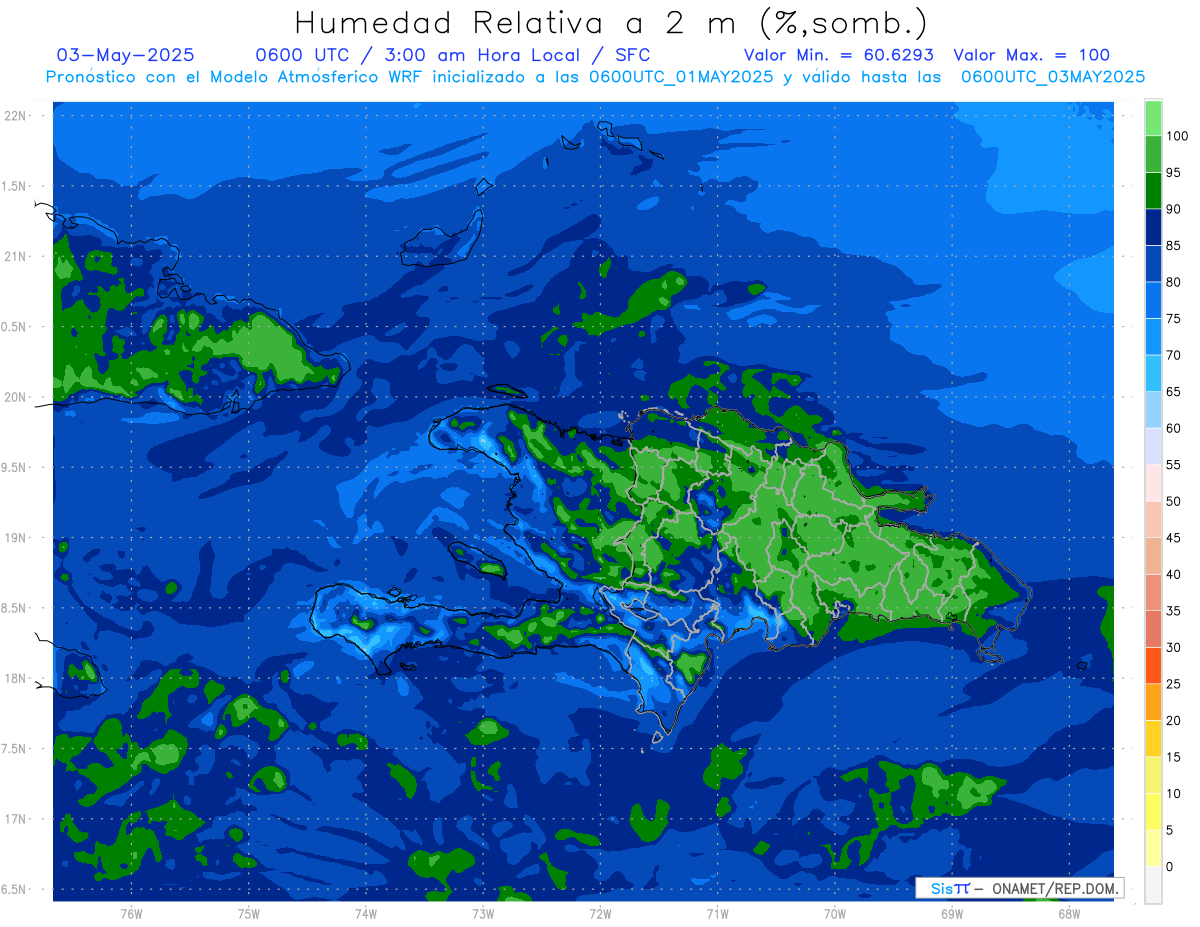Click legend value label "85"
This screenshot has height=927, width=1200.
1173,245
